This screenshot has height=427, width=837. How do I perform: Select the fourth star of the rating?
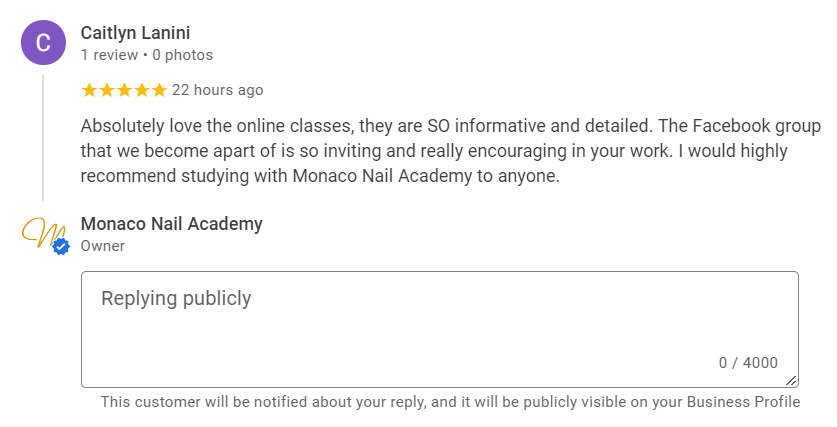point(141,90)
